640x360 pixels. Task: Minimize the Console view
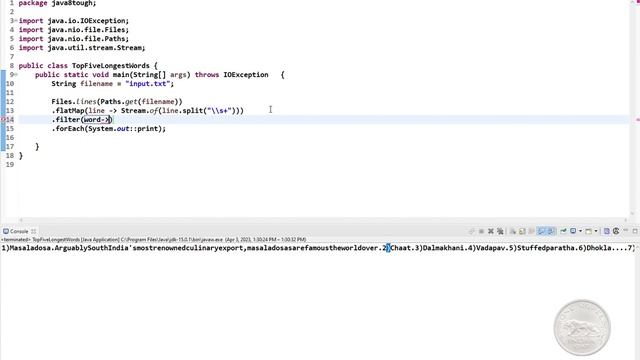click(625, 231)
